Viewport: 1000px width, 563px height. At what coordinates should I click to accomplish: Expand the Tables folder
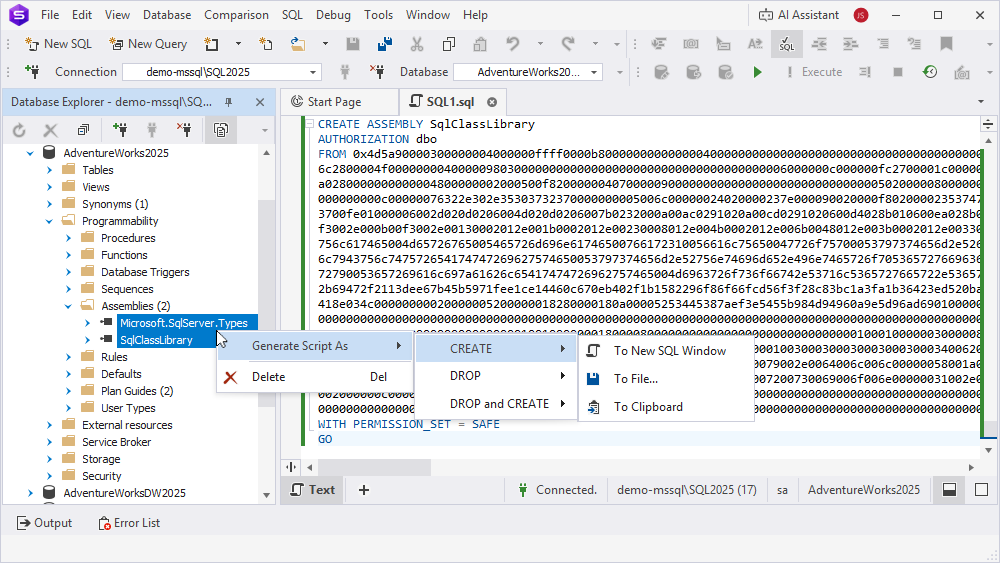pyautogui.click(x=49, y=170)
